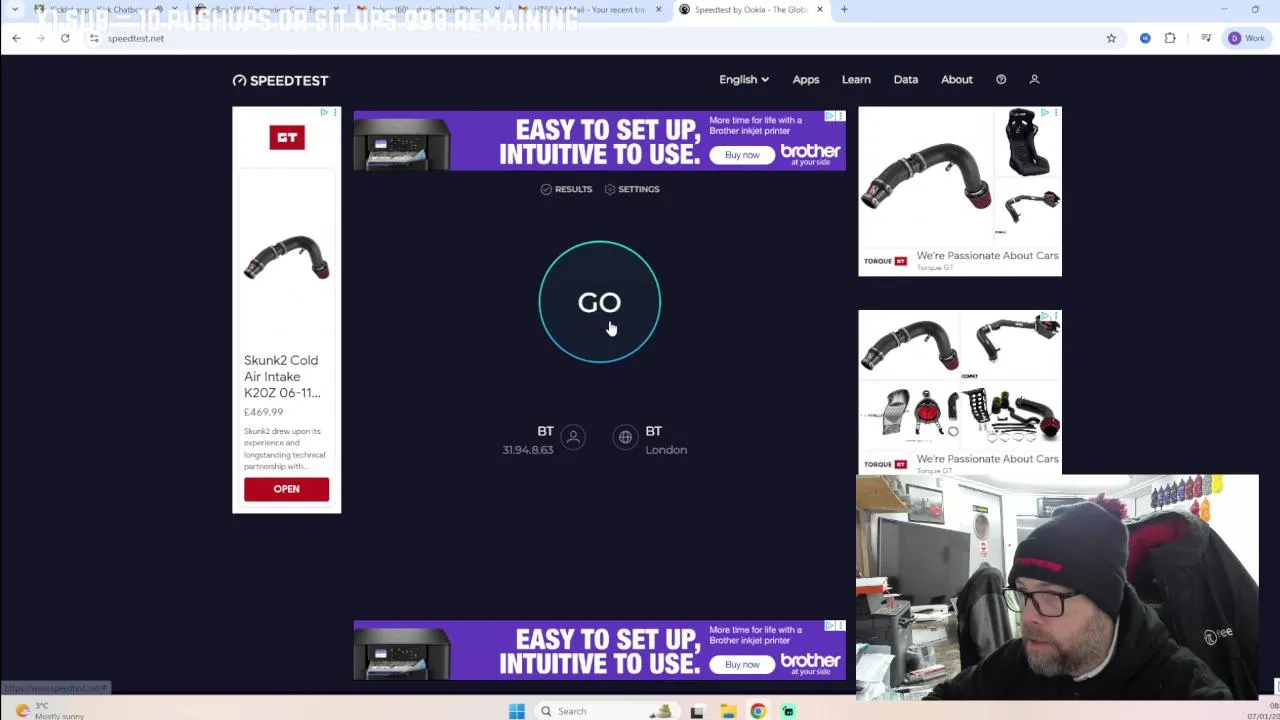The image size is (1280, 720).
Task: Click the browser back arrow
Action: click(x=16, y=38)
